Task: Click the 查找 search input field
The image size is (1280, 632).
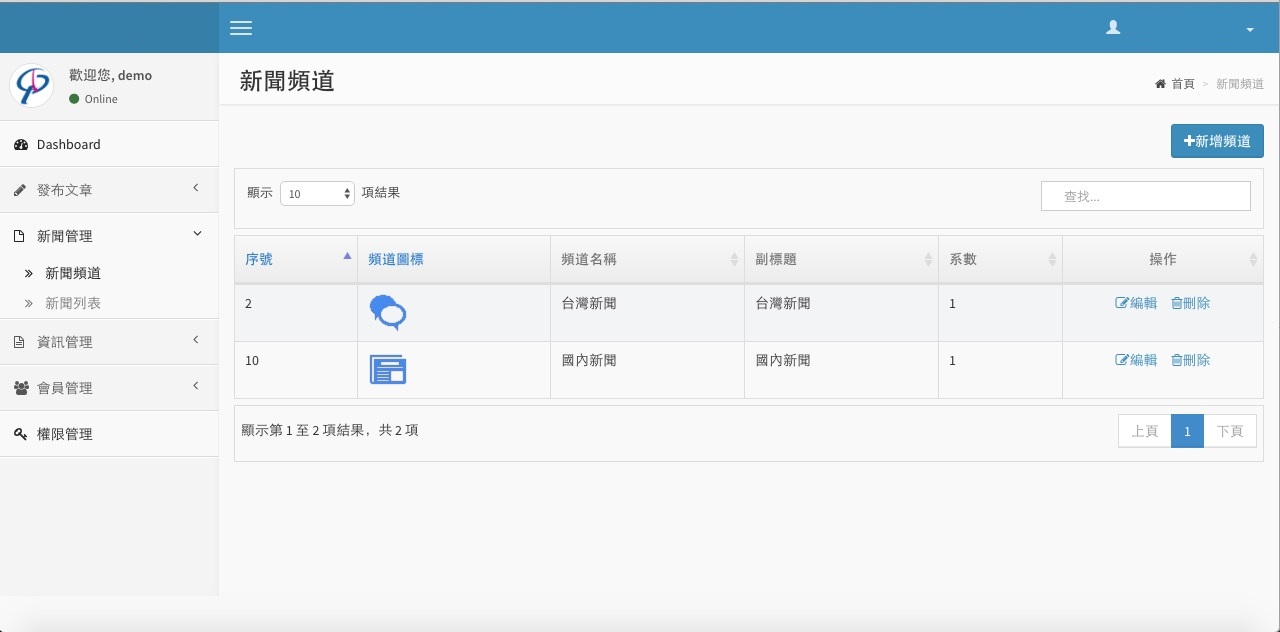Action: click(x=1146, y=196)
